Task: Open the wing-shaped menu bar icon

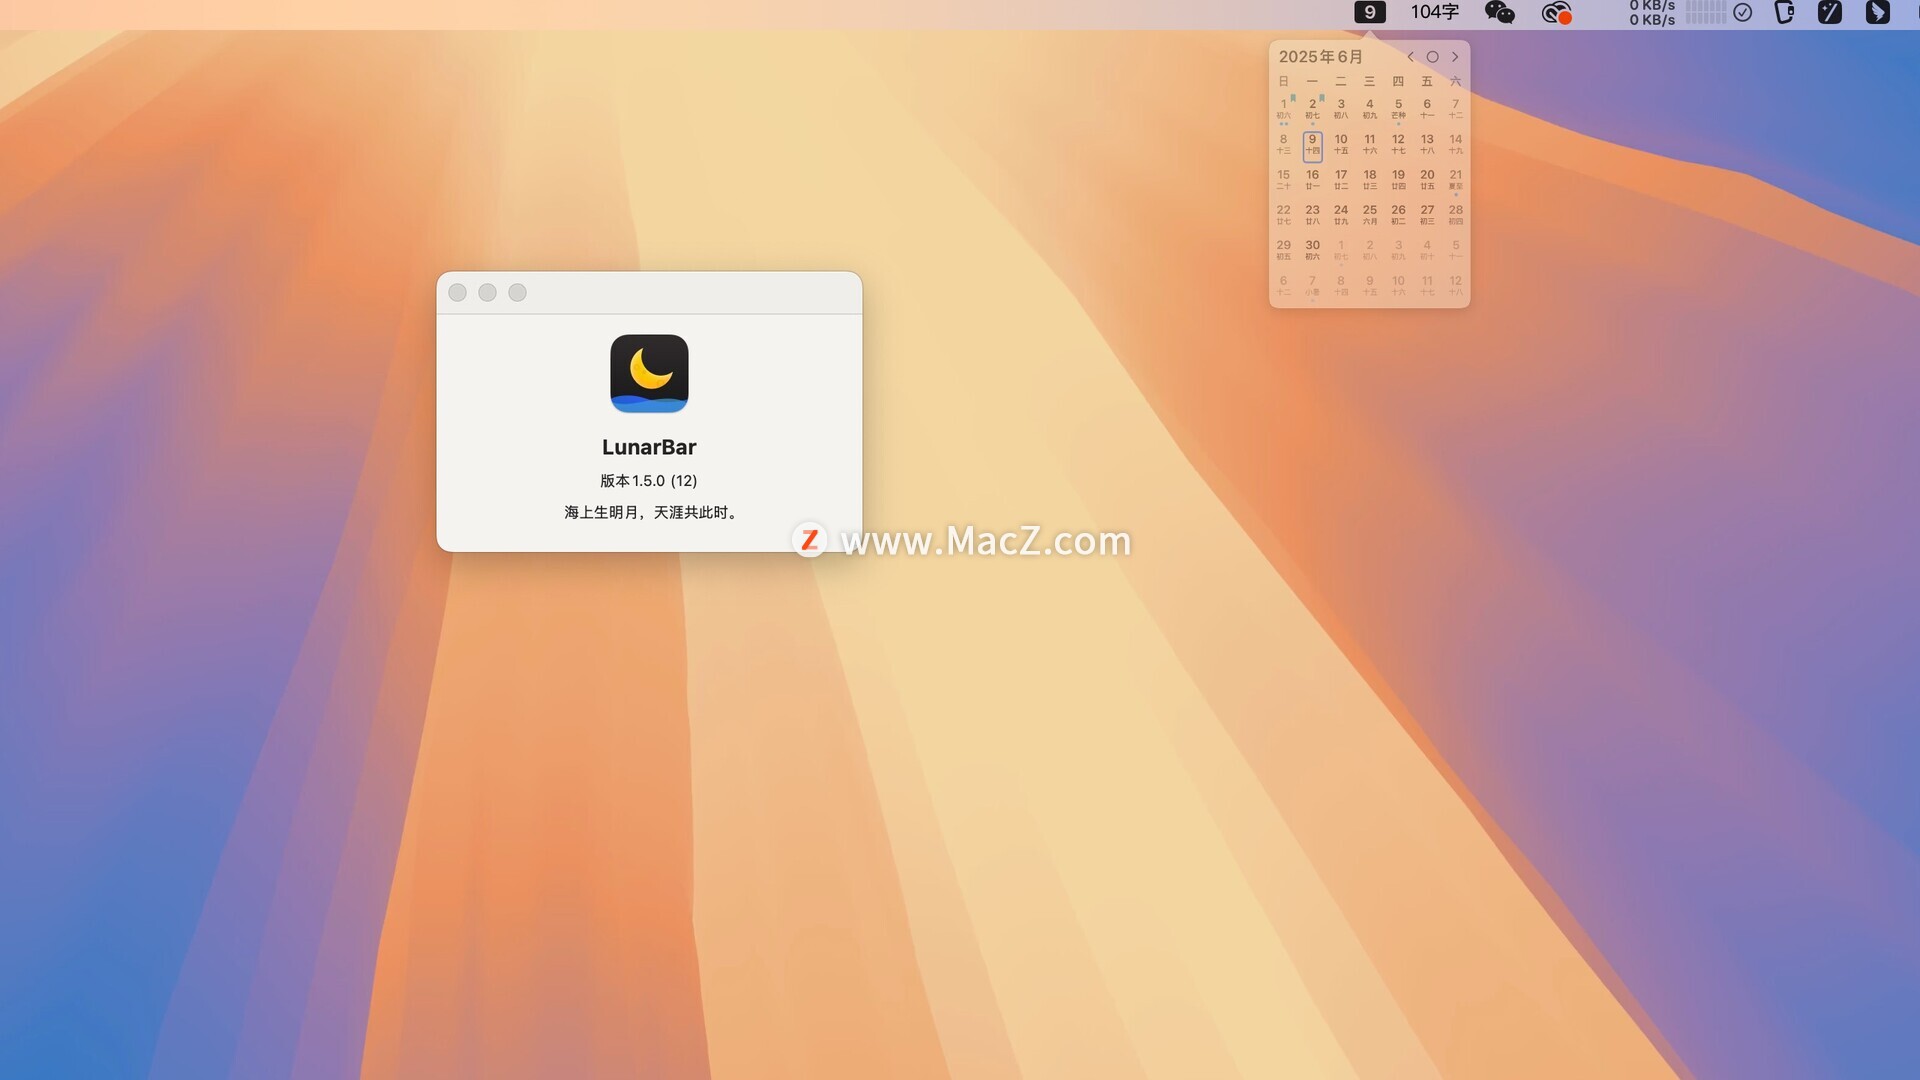Action: [1878, 12]
